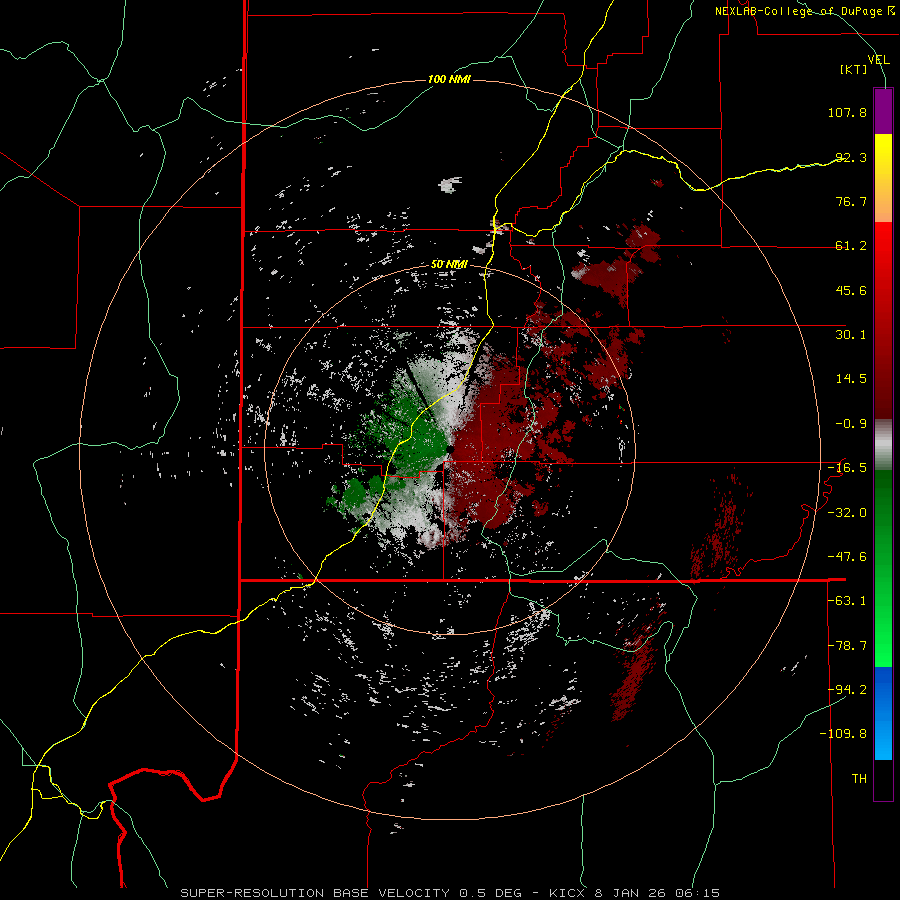Click the 50 NMI range ring label
The image size is (900, 900).
coord(449,265)
